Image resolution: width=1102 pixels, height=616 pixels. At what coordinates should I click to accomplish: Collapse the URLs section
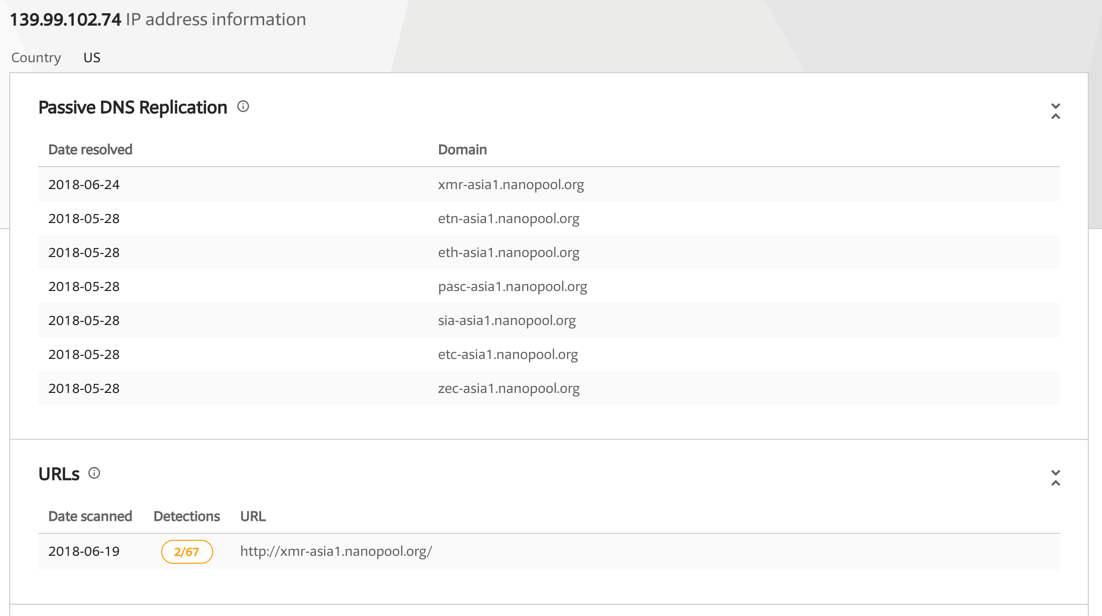[1055, 478]
